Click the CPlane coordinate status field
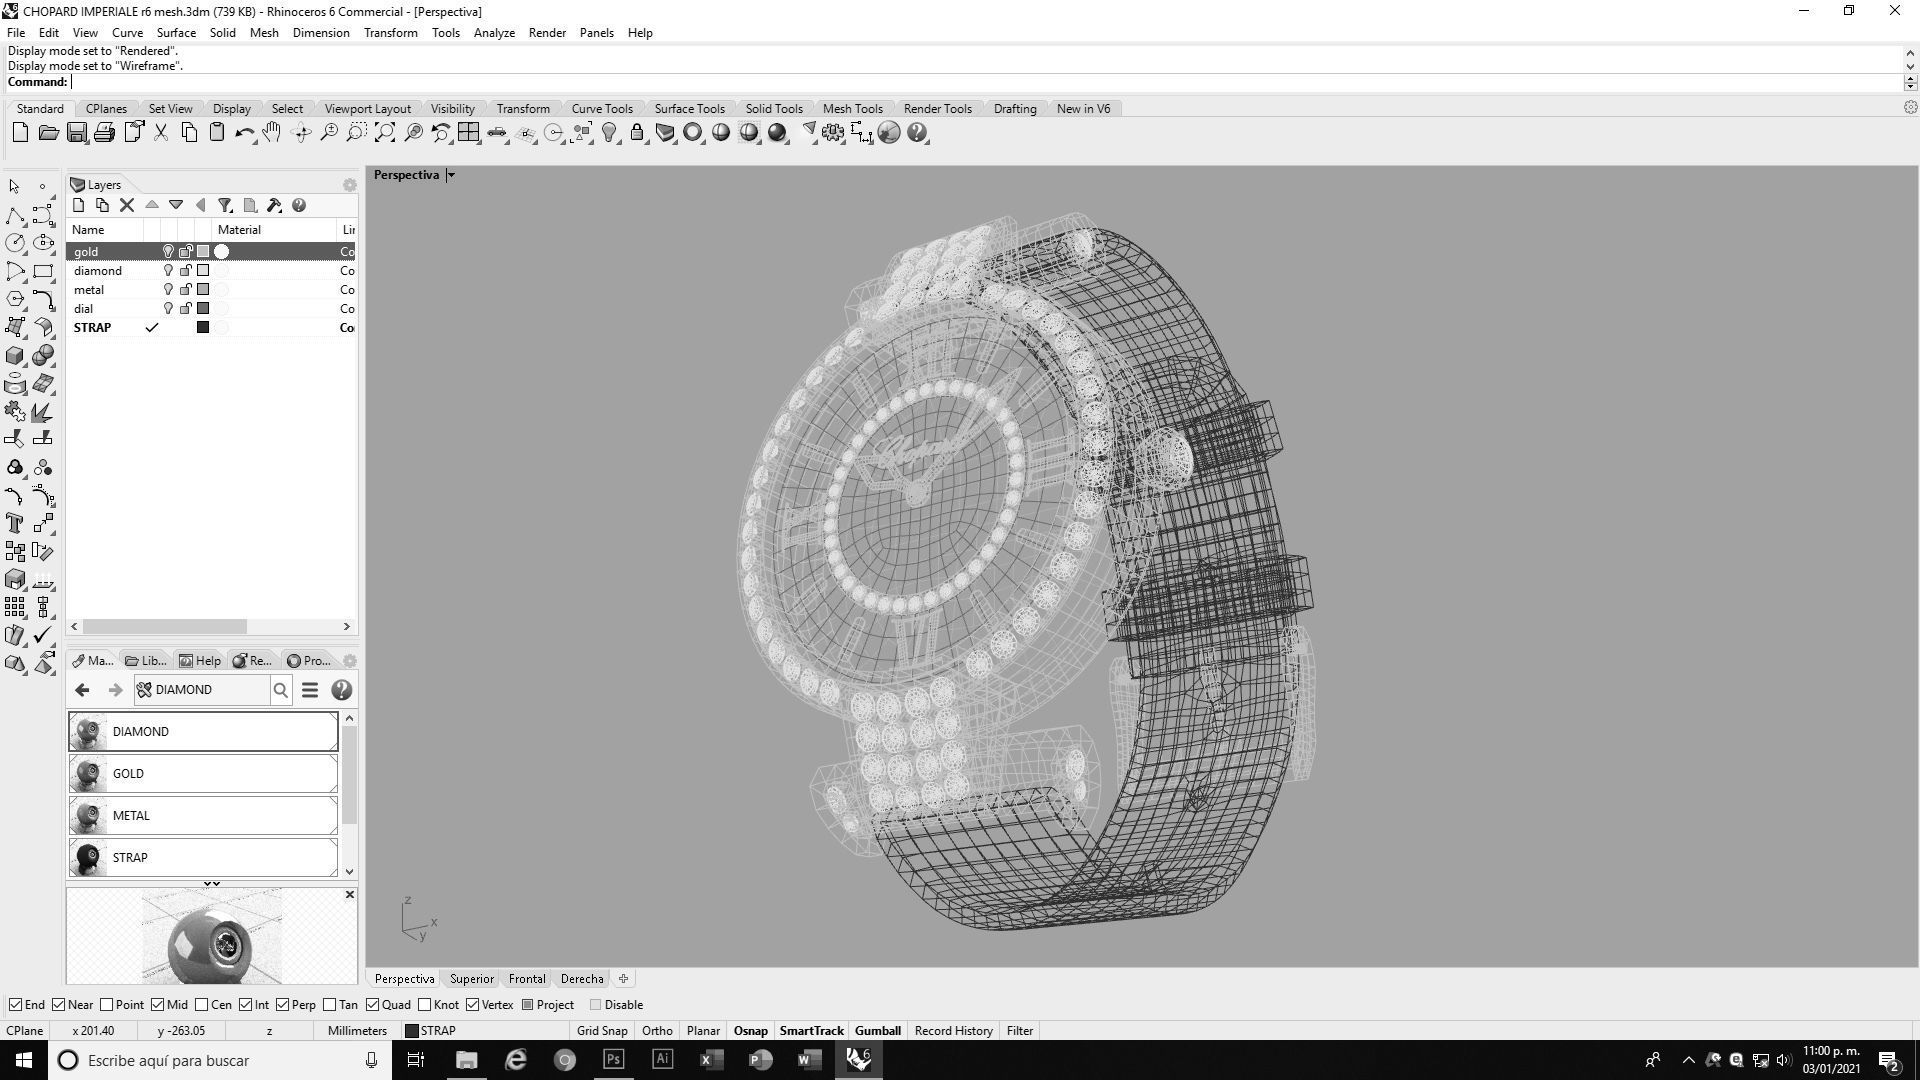 (25, 1031)
